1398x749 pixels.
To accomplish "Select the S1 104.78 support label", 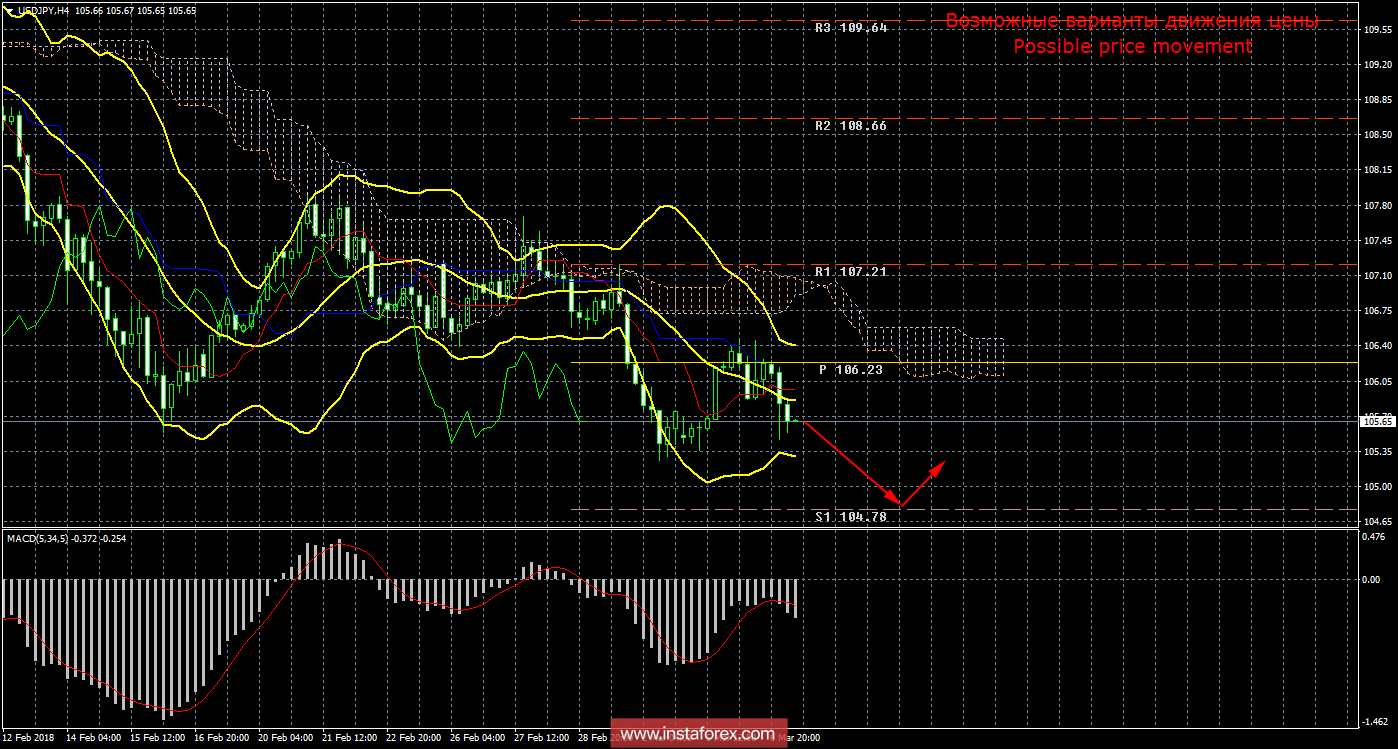I will pos(850,517).
